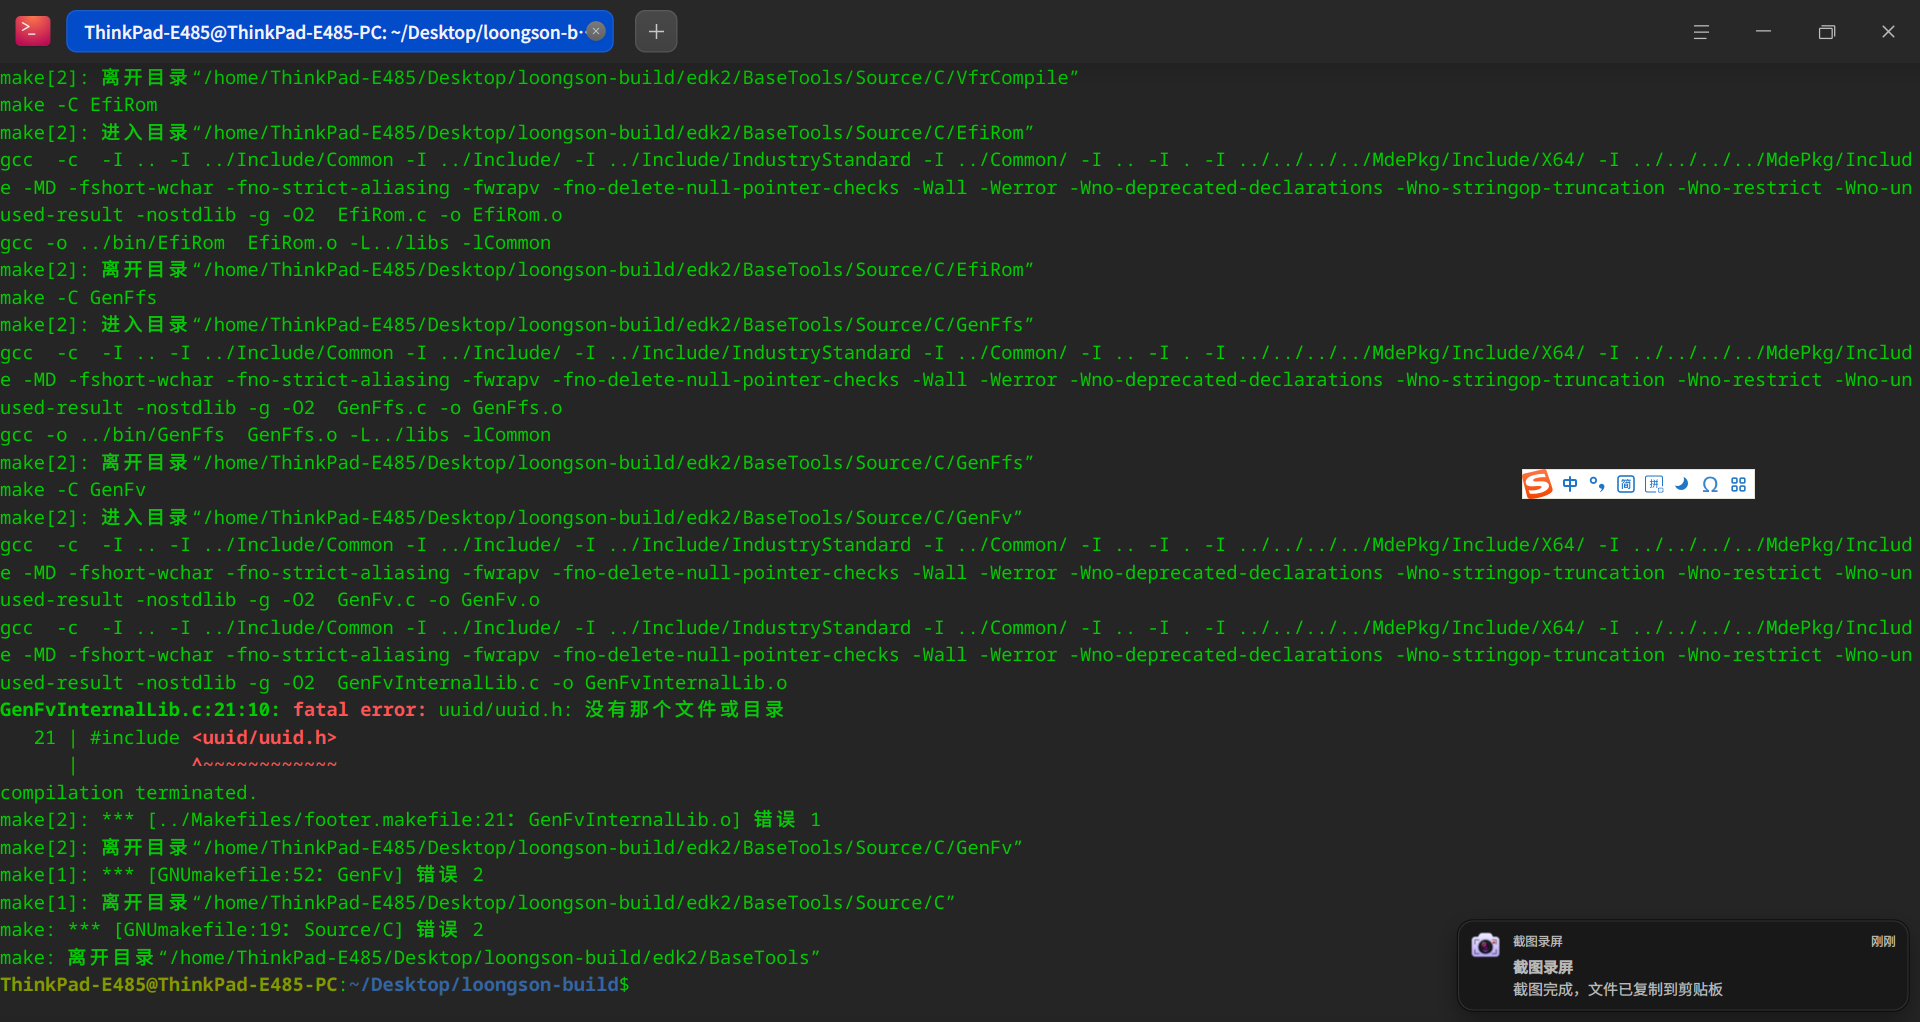Open the Sogou toolbox grid icon
Image resolution: width=1920 pixels, height=1022 pixels.
click(x=1739, y=484)
